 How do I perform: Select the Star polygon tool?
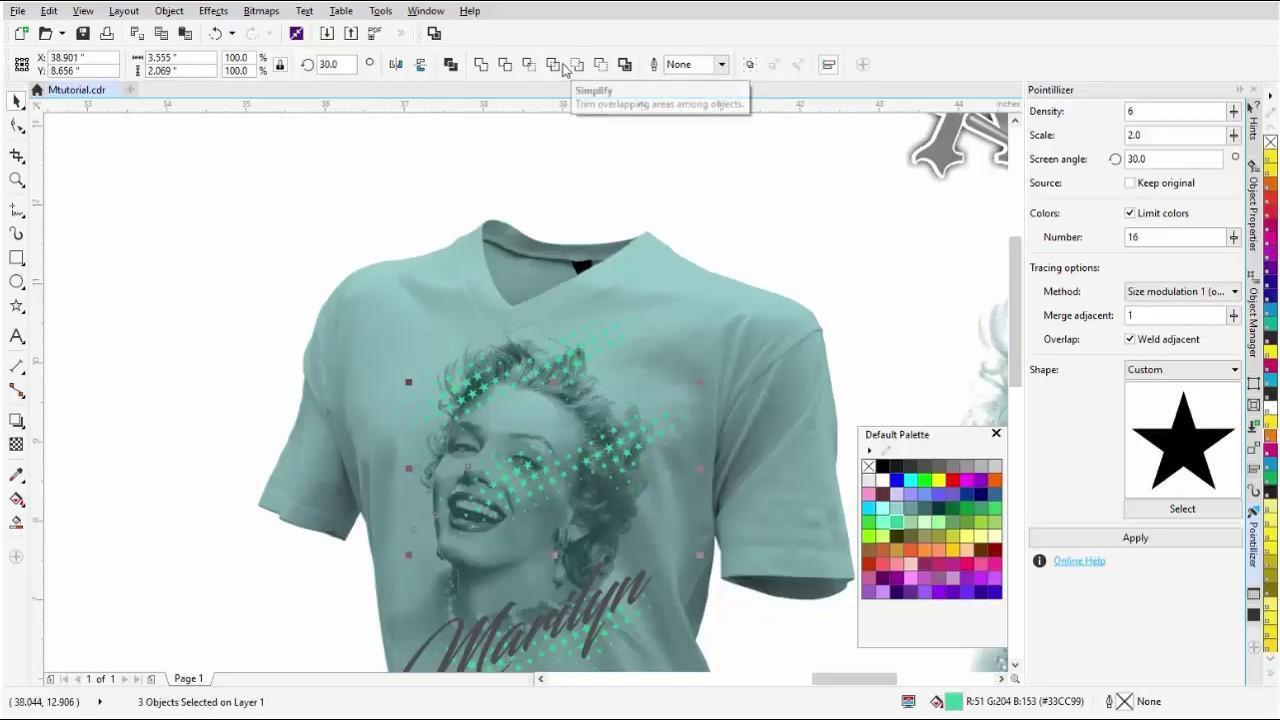(17, 307)
